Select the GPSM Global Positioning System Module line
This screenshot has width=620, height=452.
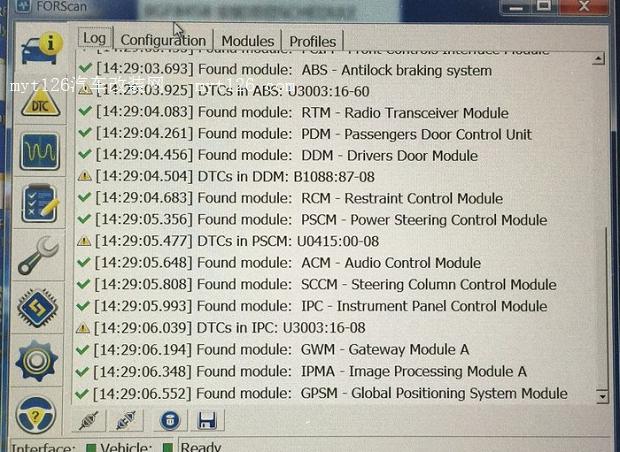321,393
